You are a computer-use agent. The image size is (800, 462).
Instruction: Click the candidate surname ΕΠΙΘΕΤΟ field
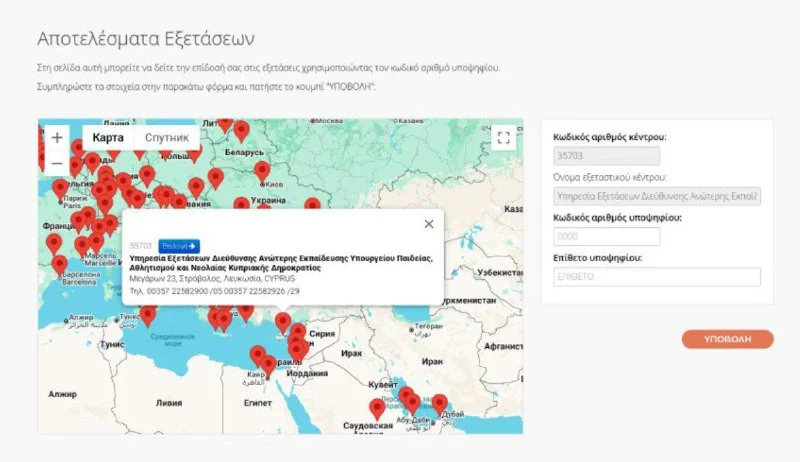tap(656, 277)
